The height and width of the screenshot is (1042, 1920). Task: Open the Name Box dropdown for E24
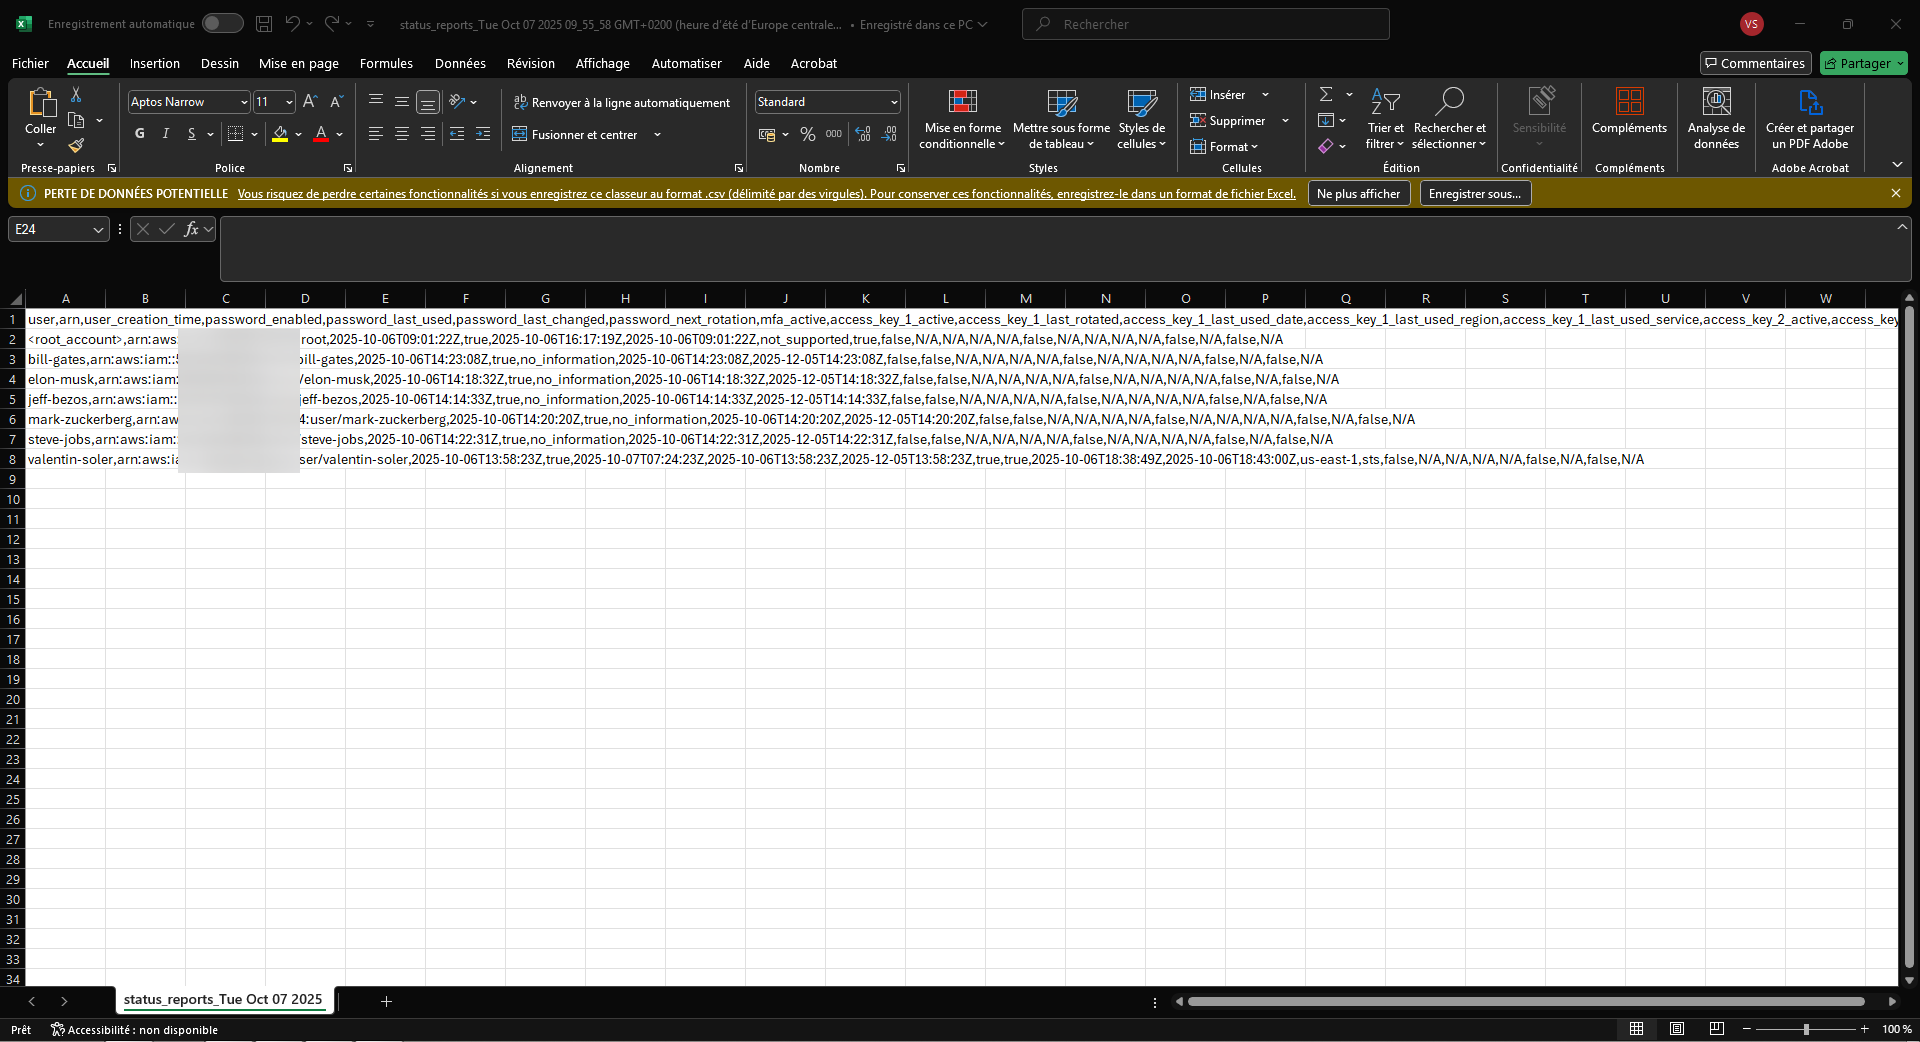pyautogui.click(x=98, y=230)
